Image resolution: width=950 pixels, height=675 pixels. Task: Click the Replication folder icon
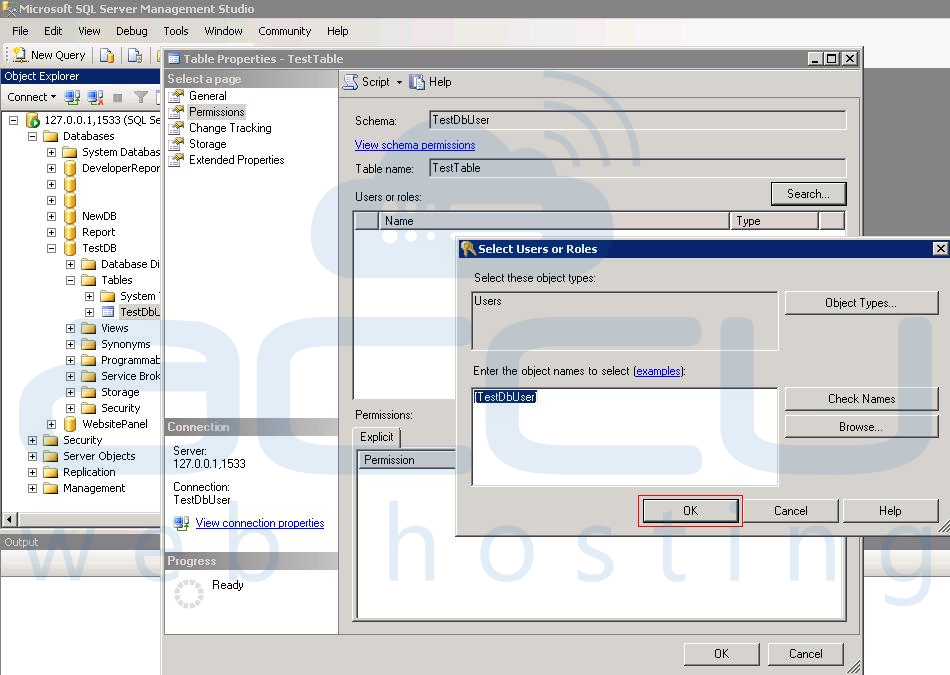click(51, 472)
